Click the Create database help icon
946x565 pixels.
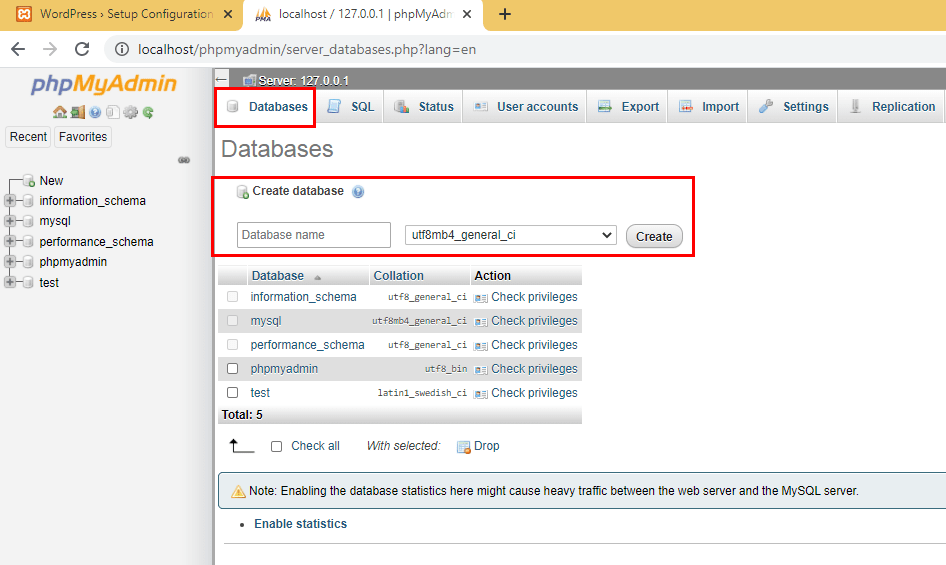pos(358,192)
